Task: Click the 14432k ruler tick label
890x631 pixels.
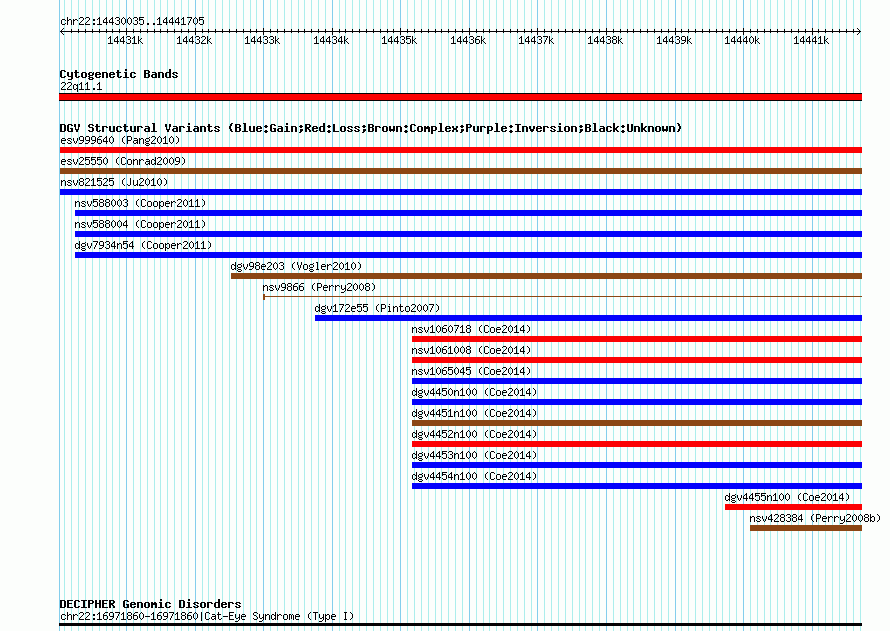Action: click(194, 40)
